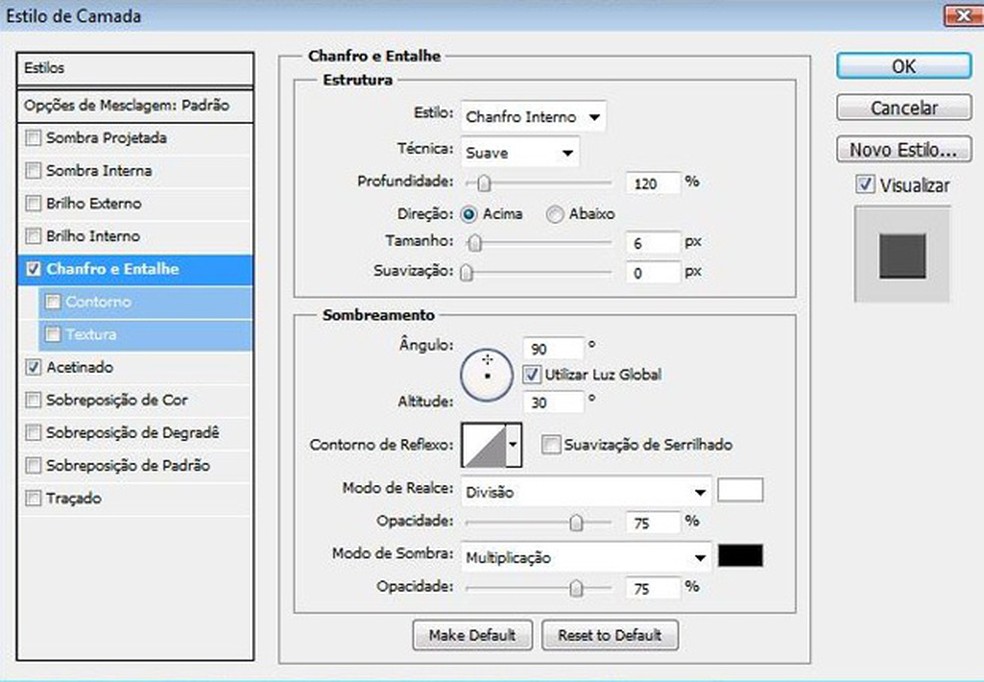Enable the Contorno sub-option checkbox

pyautogui.click(x=53, y=302)
